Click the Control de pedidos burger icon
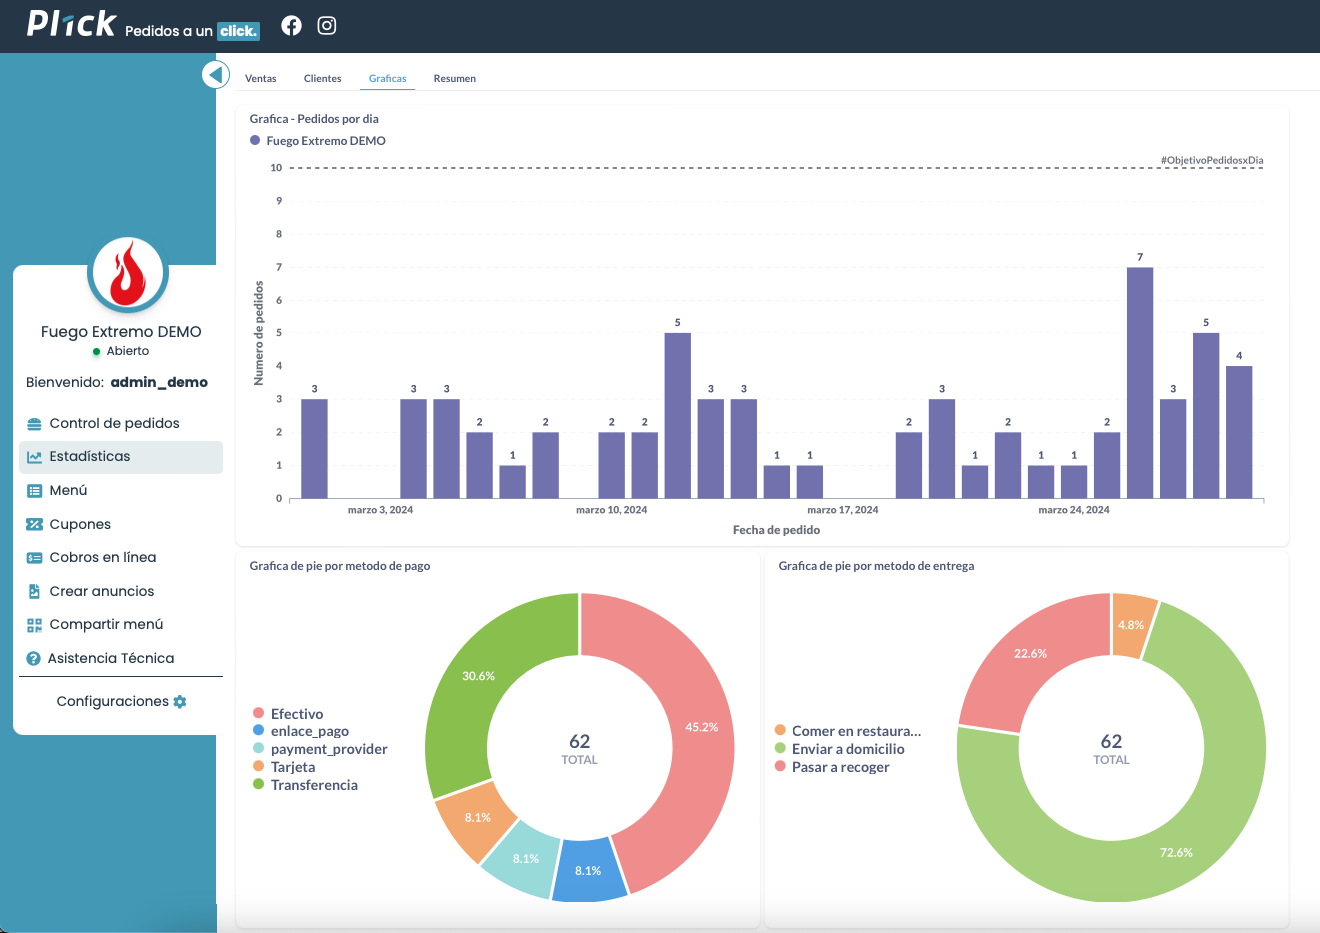Viewport: 1320px width, 933px height. coord(34,424)
